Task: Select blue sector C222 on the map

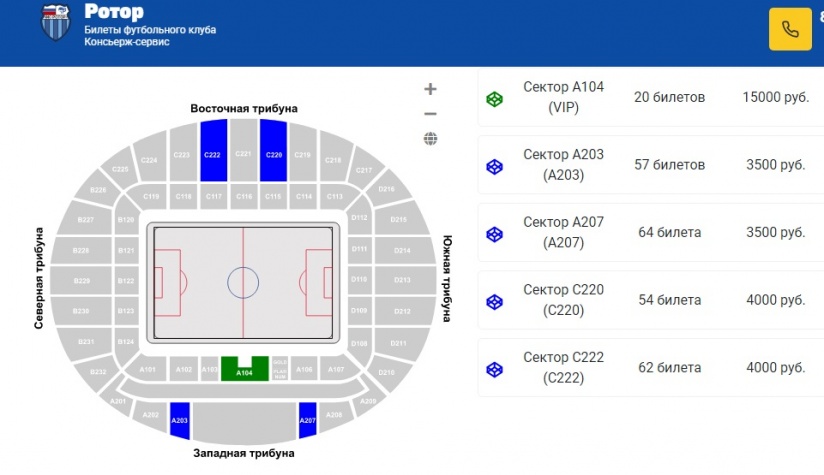Action: (213, 151)
